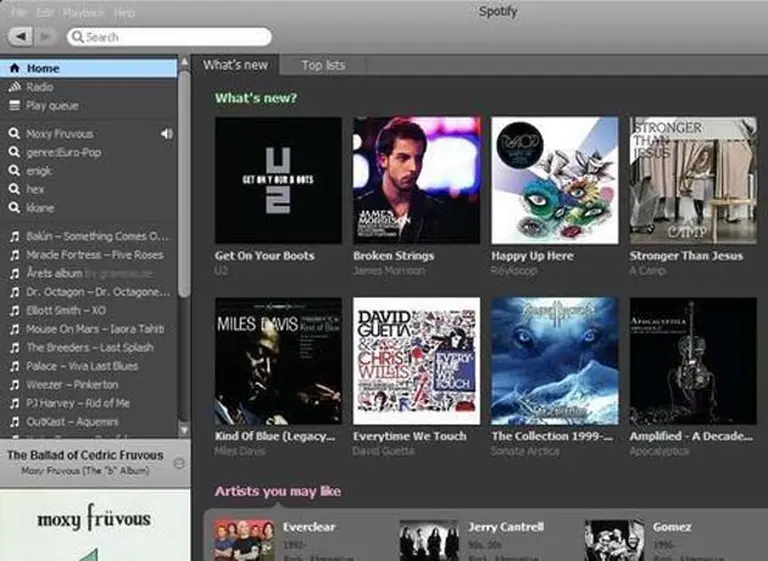
Task: Click the sidebar scrollbar down arrow
Action: click(x=184, y=430)
